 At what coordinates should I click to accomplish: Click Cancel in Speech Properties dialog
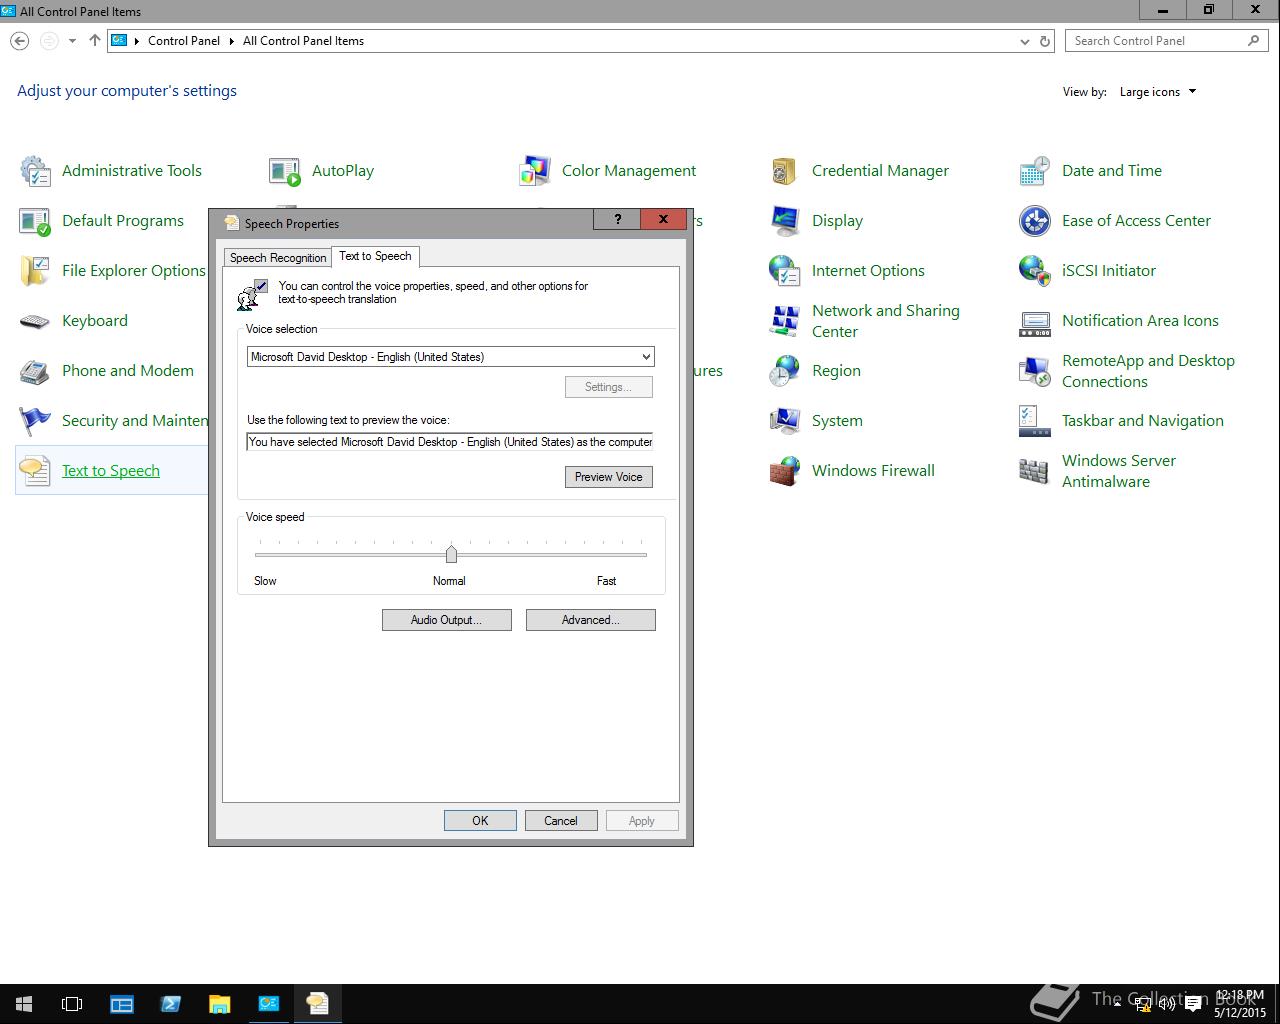(x=560, y=821)
